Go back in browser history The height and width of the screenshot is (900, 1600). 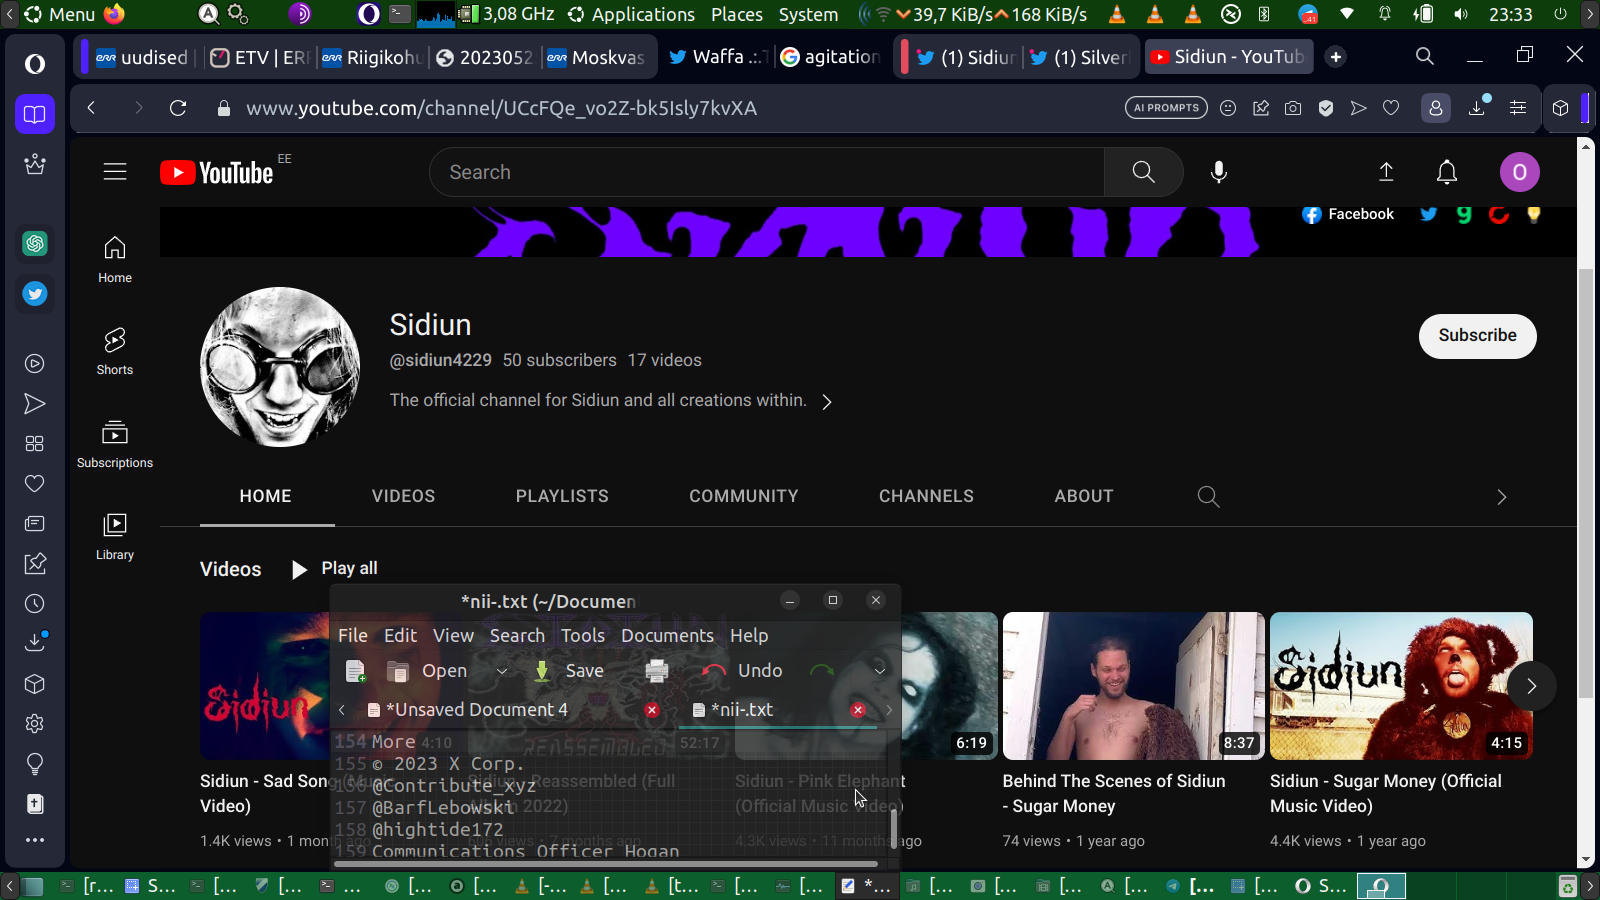(91, 108)
